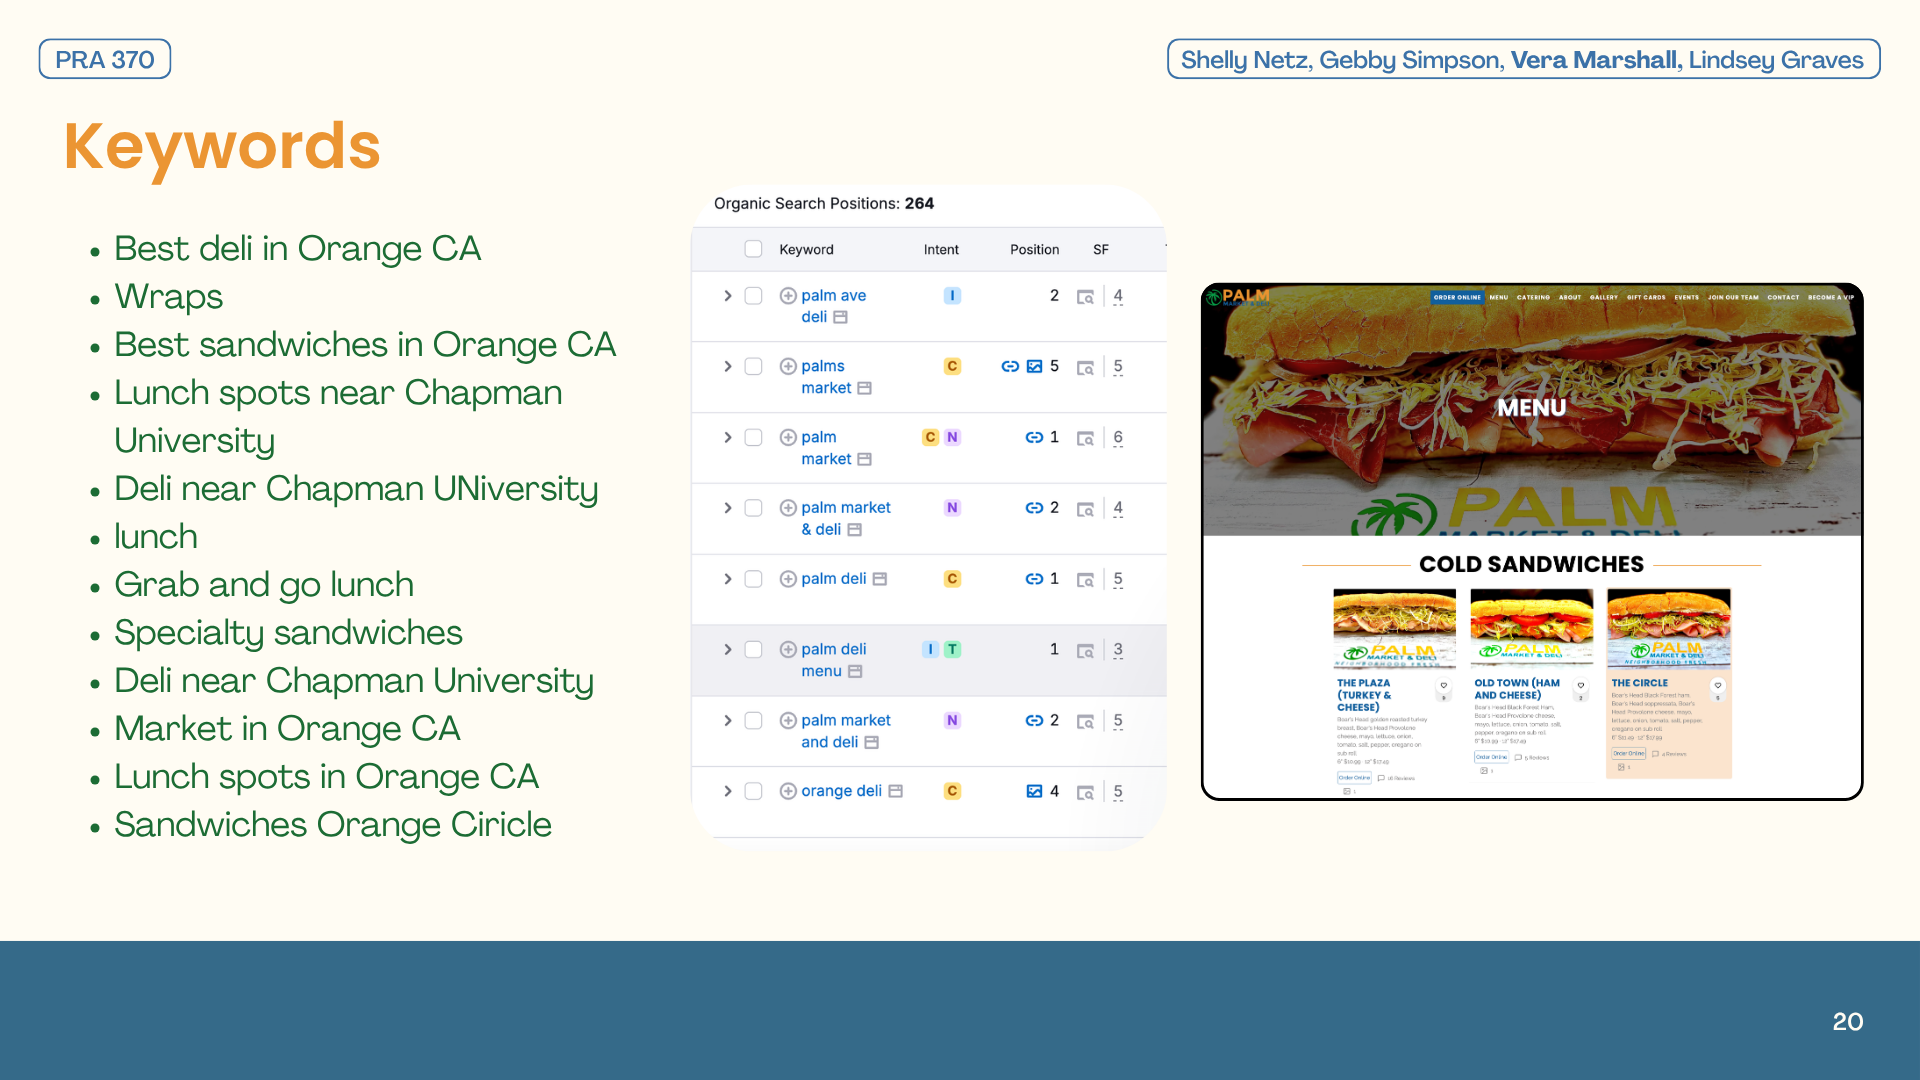Click the link icon in the 'palm deli' row
The width and height of the screenshot is (1920, 1080).
click(x=1034, y=579)
